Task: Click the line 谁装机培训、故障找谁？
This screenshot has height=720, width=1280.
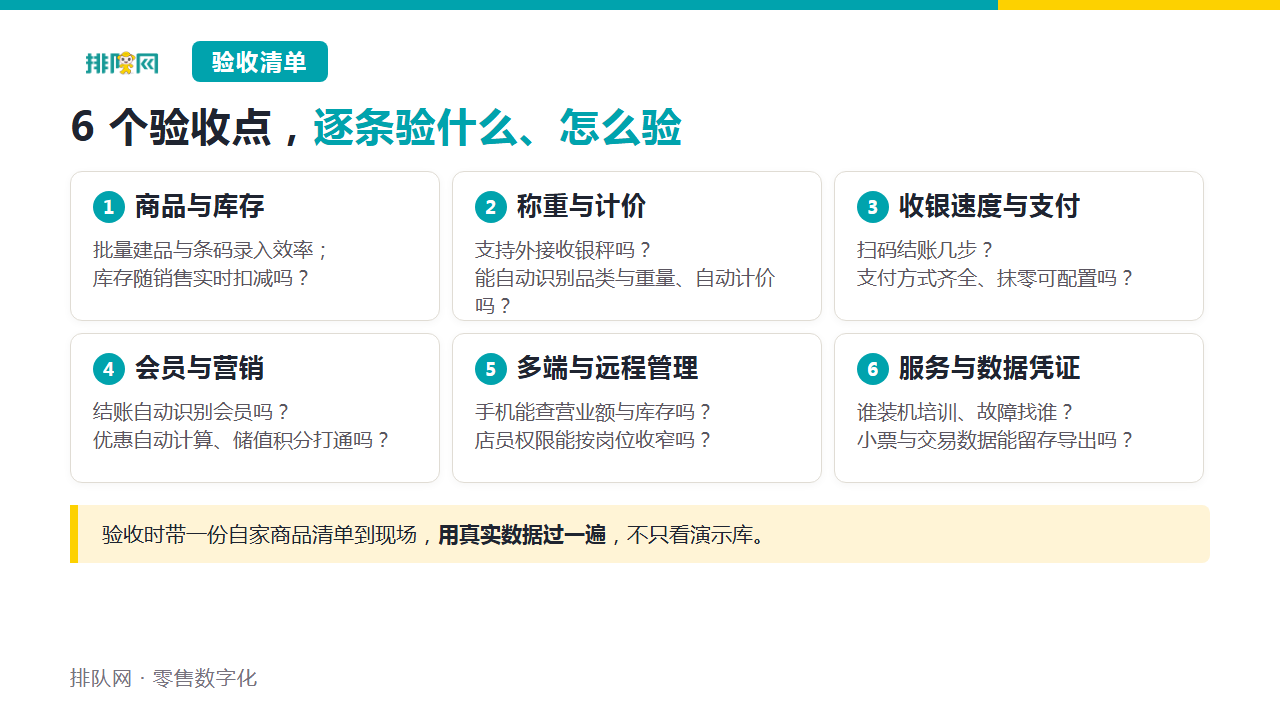Action: pyautogui.click(x=966, y=412)
